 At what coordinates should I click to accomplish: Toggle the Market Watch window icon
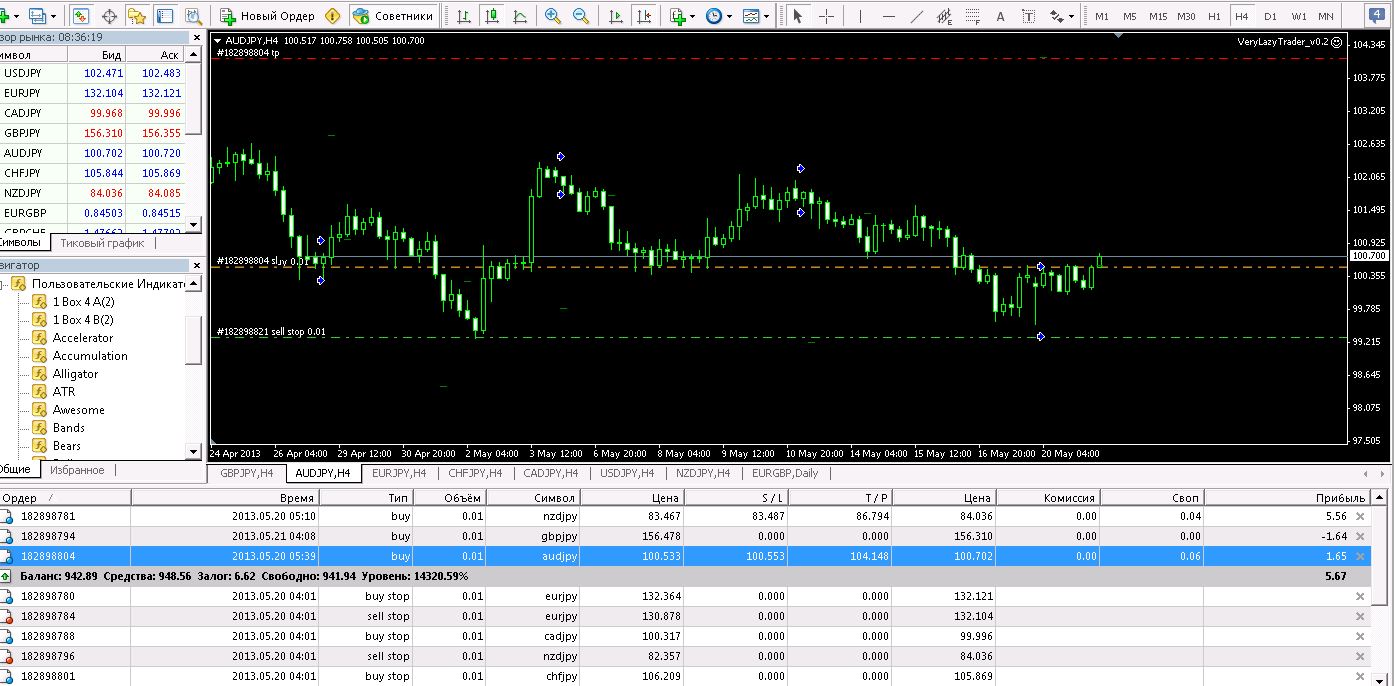[81, 16]
